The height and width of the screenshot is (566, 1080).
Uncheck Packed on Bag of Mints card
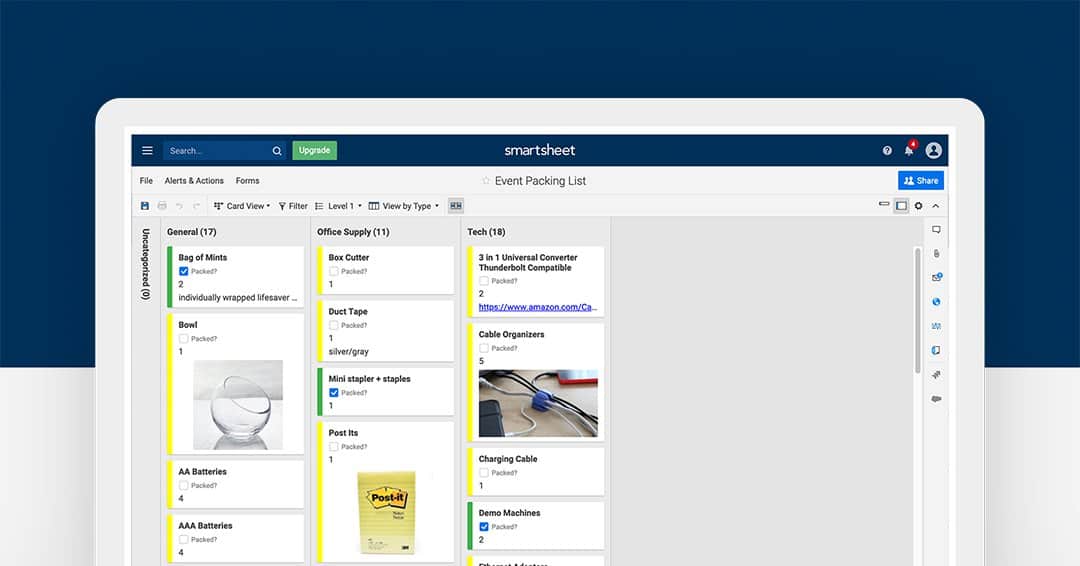point(184,271)
